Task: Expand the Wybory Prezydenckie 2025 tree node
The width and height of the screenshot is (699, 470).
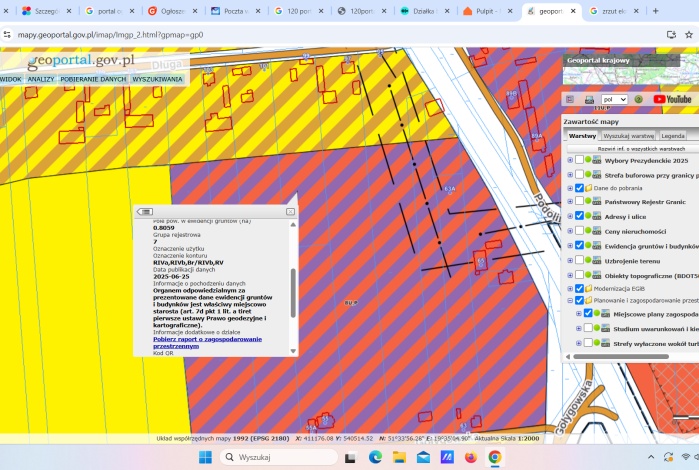Action: coord(570,160)
